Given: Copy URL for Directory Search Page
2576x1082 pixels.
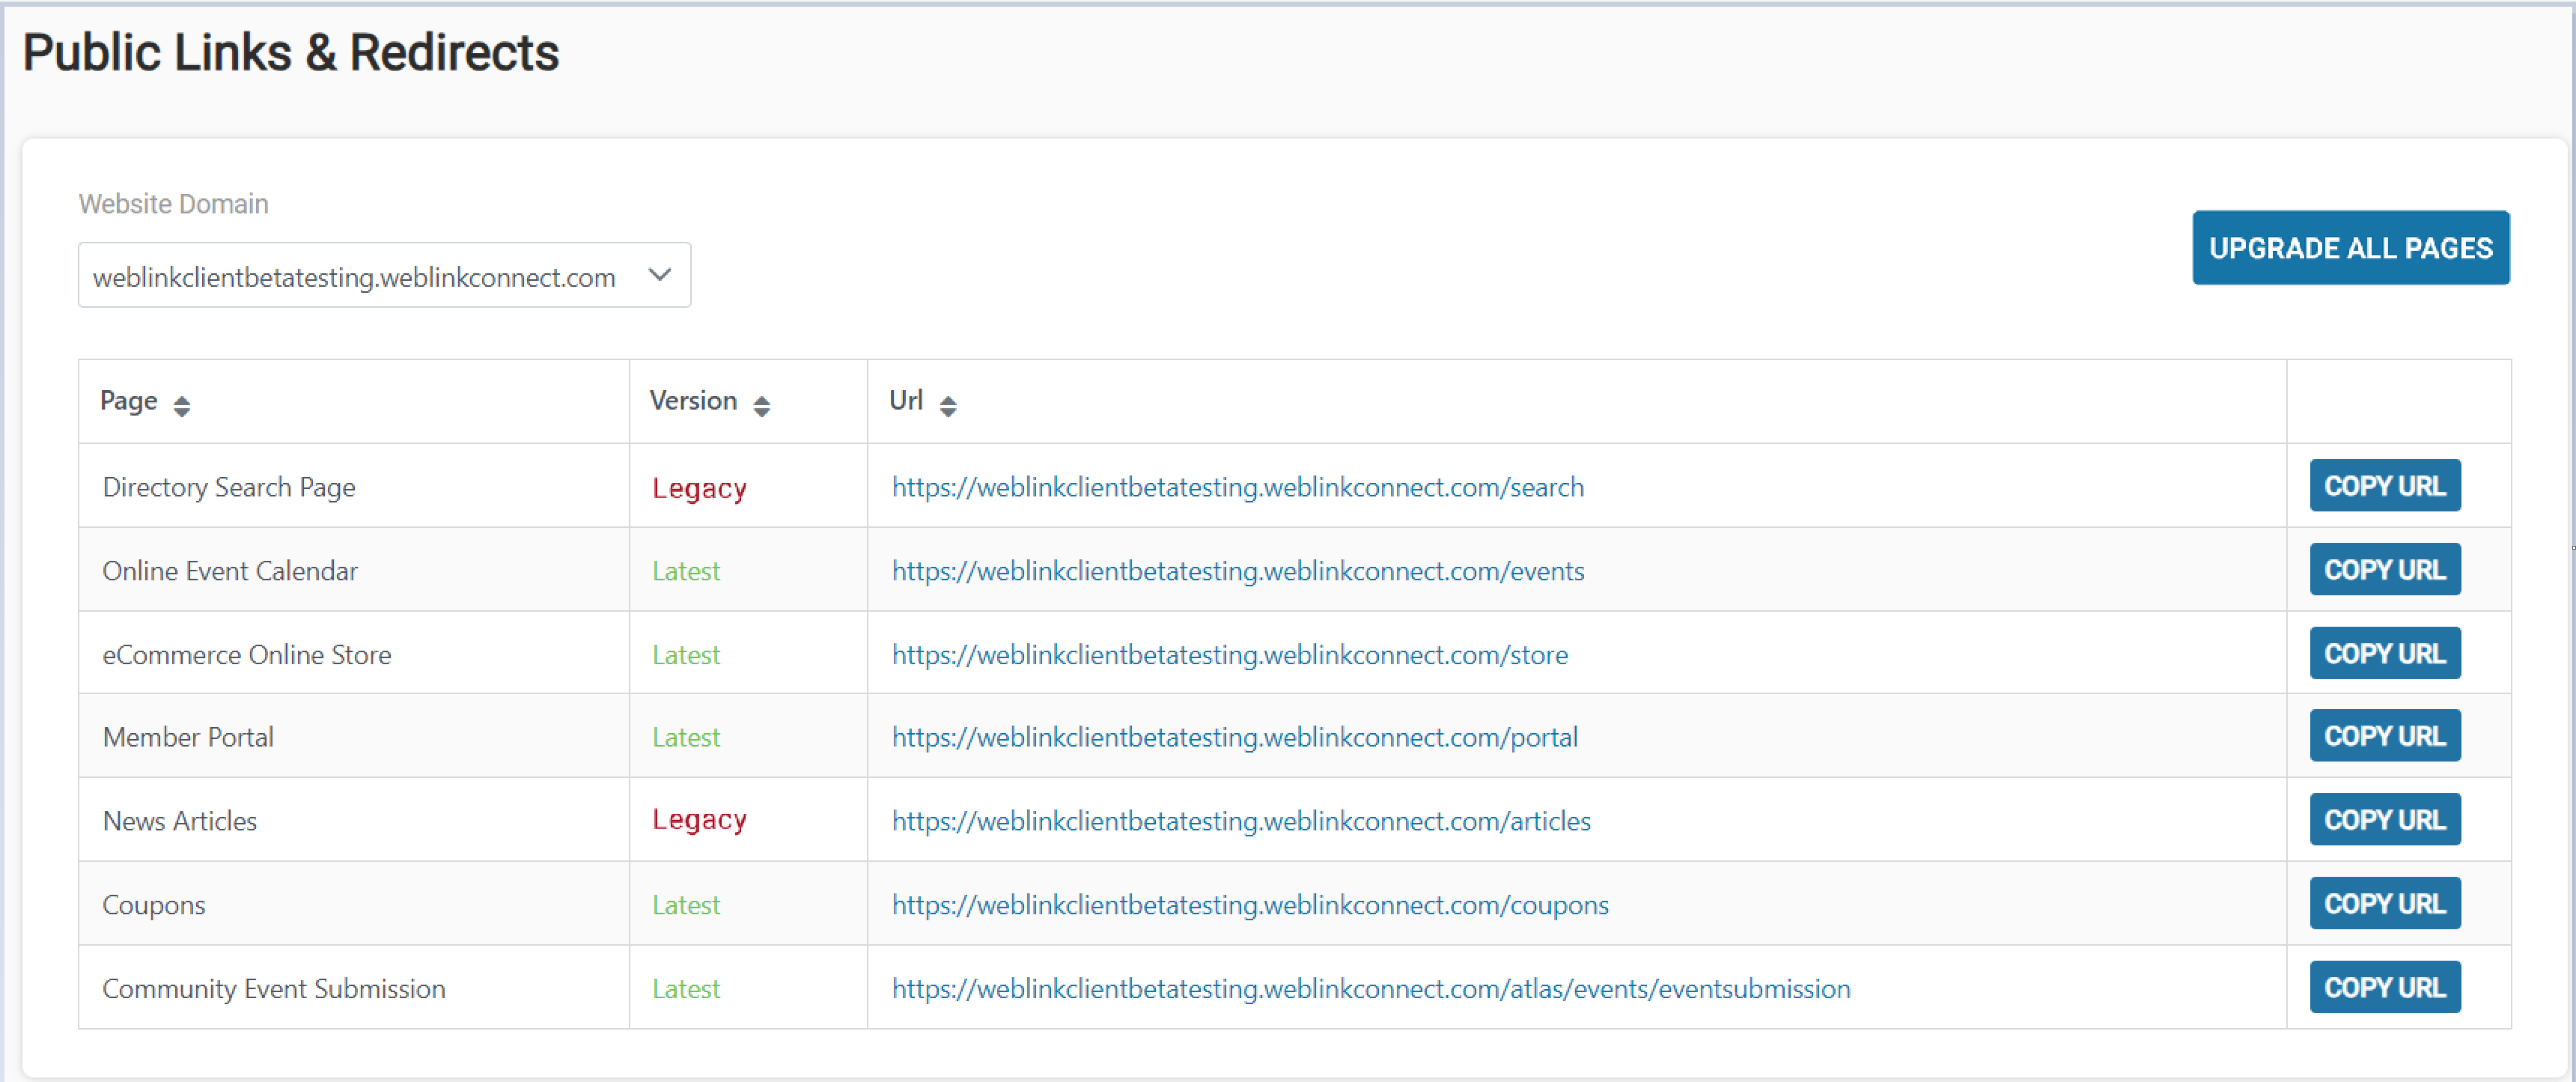Looking at the screenshot, I should tap(2384, 486).
